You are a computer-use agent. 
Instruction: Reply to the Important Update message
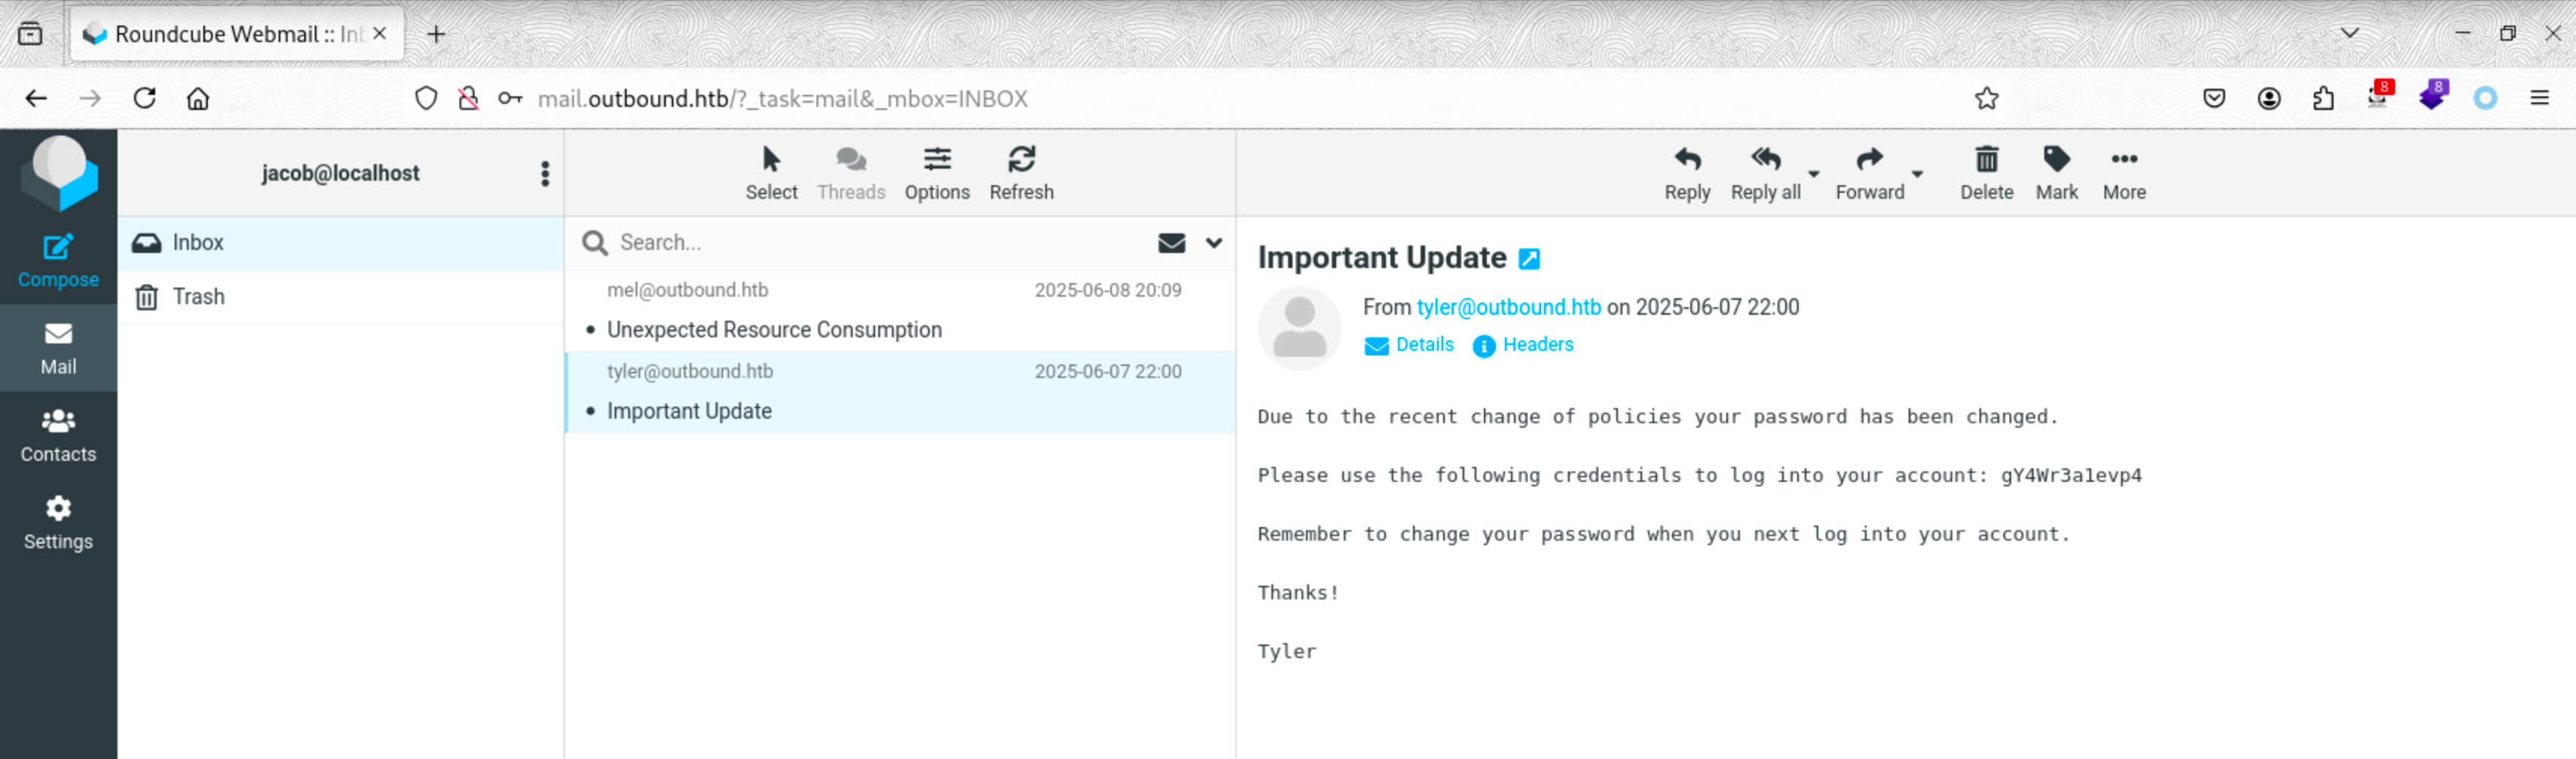(x=1687, y=174)
